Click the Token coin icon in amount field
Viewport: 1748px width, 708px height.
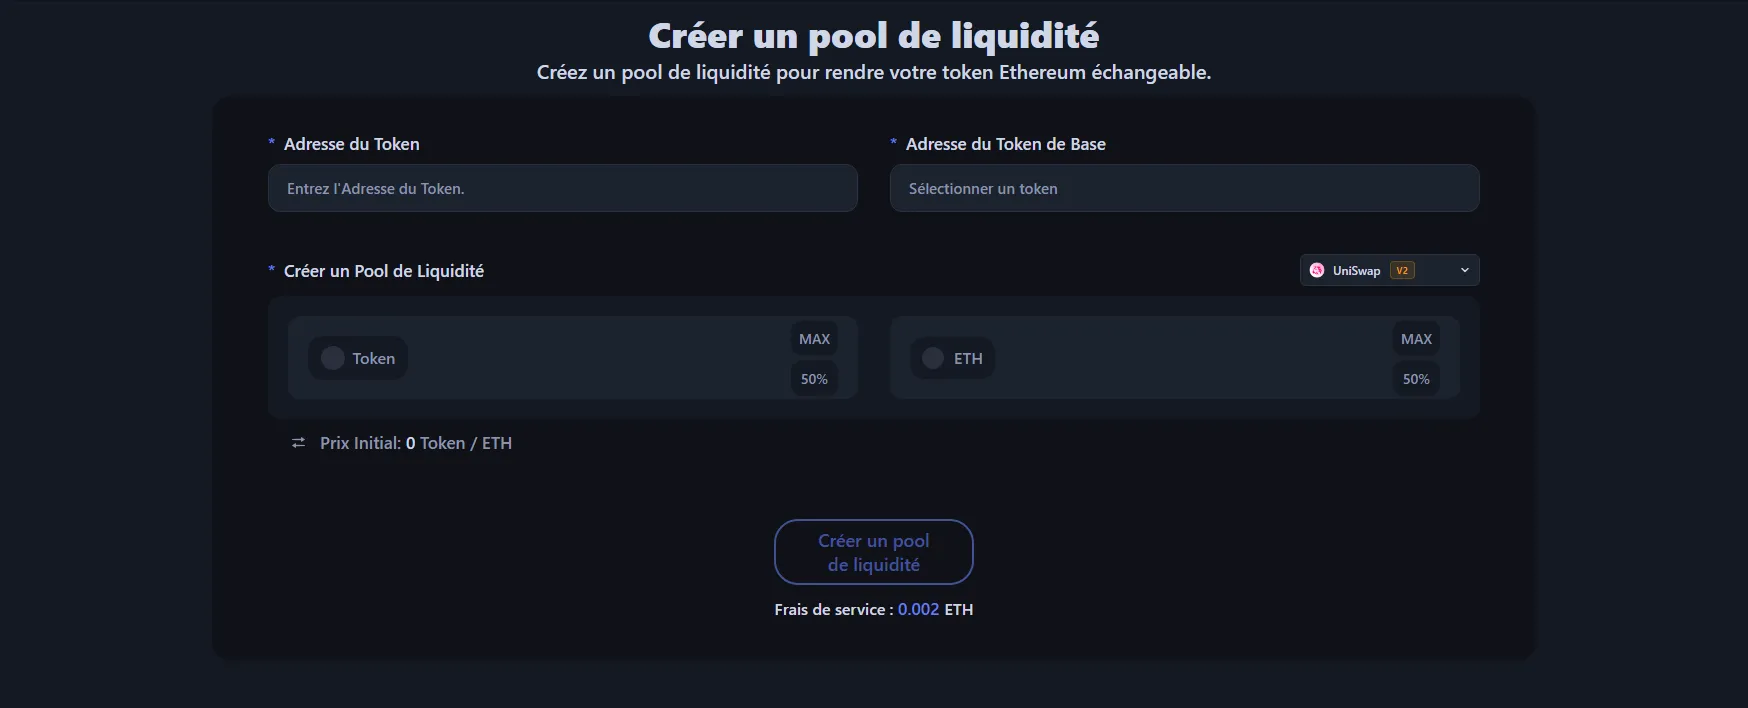coord(331,357)
